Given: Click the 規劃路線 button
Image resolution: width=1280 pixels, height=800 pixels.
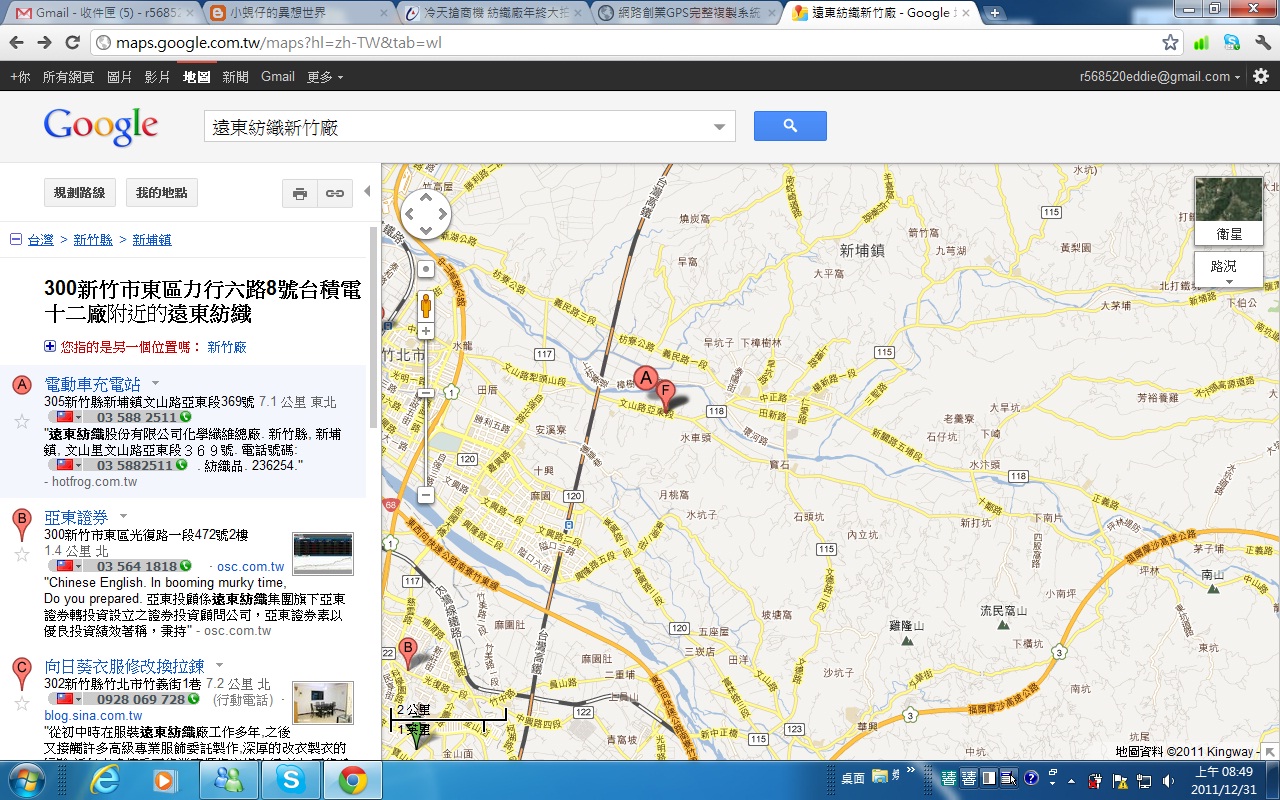Looking at the screenshot, I should 79,192.
